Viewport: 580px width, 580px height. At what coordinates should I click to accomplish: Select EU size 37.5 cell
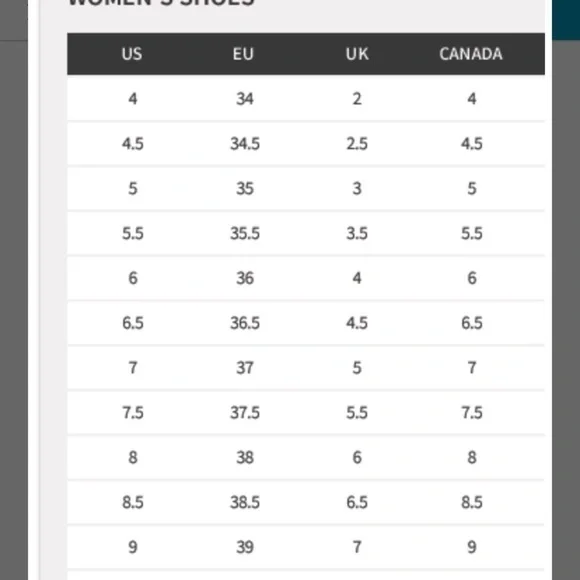click(x=245, y=413)
